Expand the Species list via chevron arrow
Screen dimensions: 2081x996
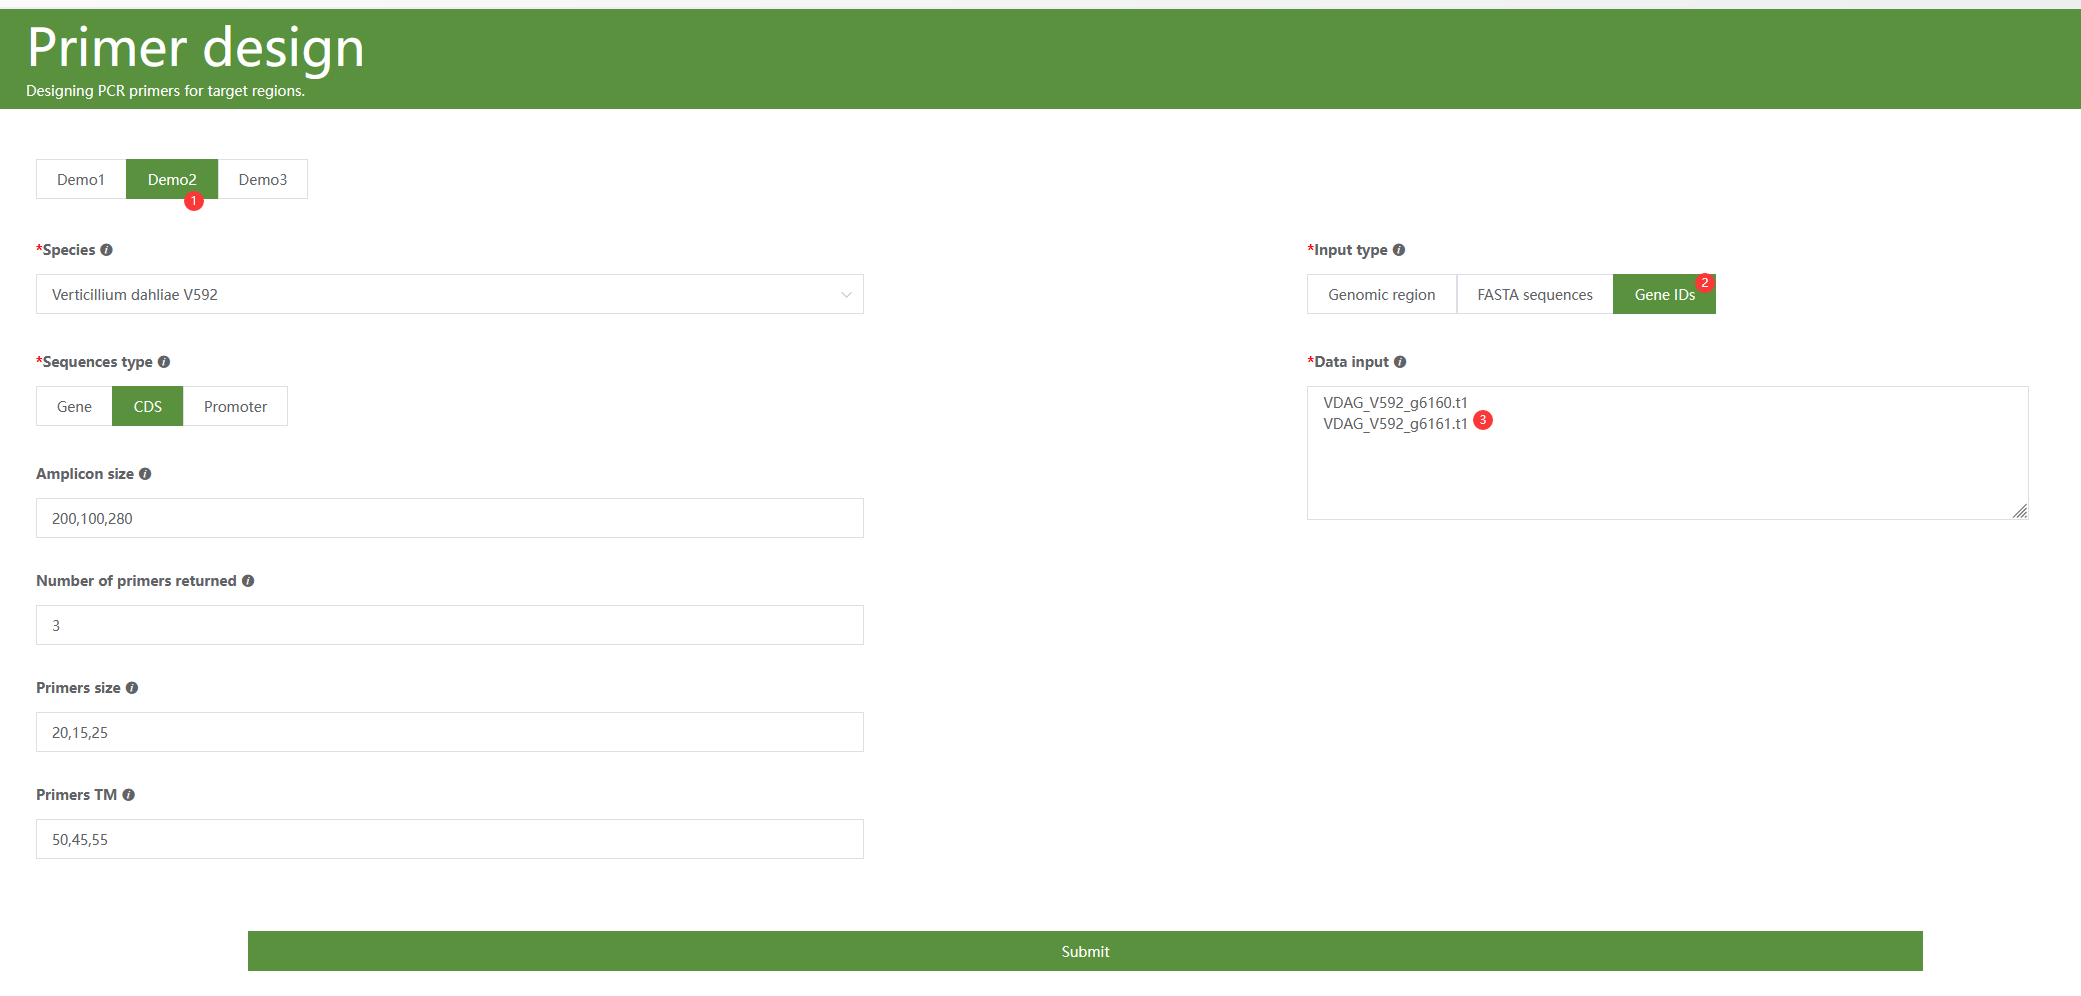[x=846, y=295]
